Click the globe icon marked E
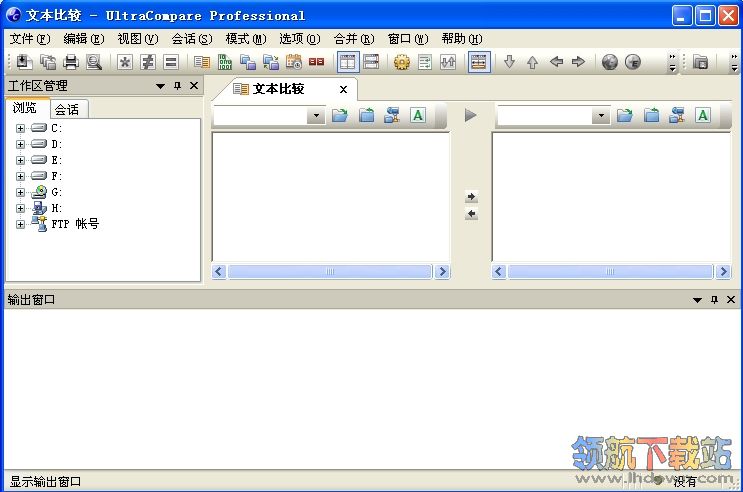Screen dimensions: 743x492 pos(633,62)
